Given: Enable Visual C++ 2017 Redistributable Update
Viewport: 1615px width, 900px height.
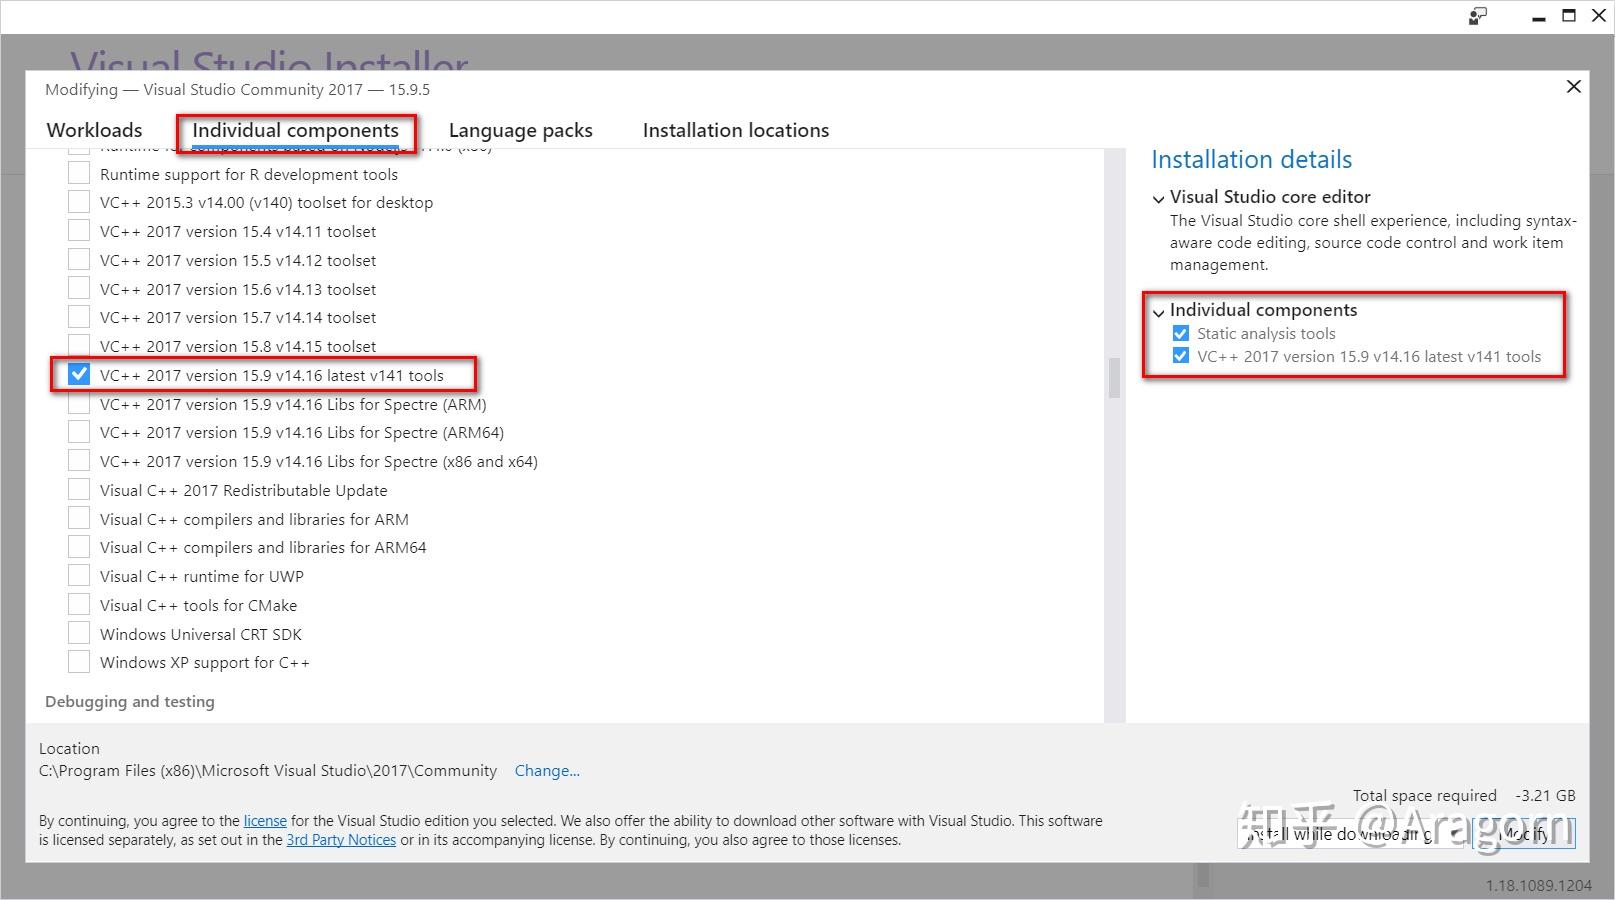Looking at the screenshot, I should tap(79, 490).
